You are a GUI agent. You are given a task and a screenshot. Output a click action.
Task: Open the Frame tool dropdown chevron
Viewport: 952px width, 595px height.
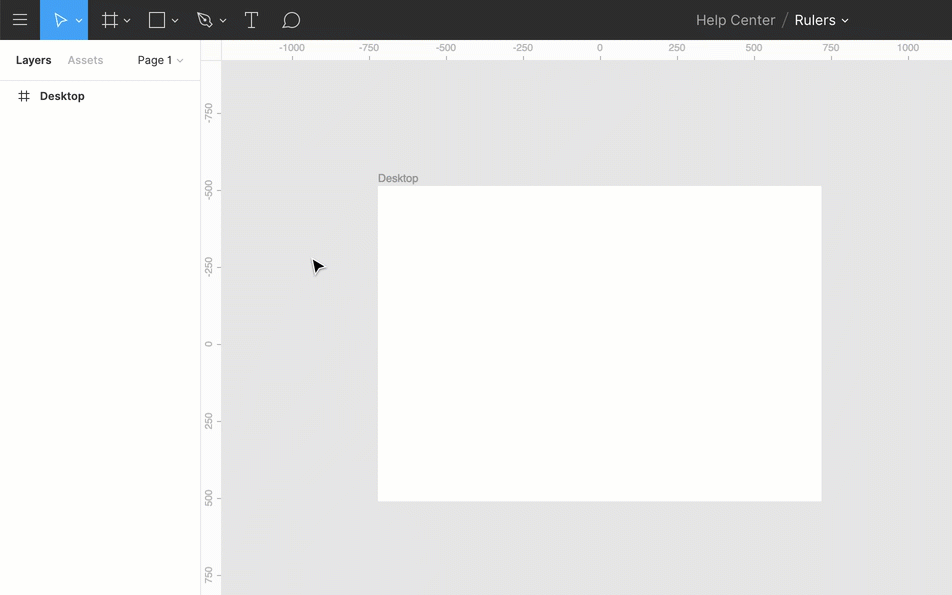[x=127, y=21]
